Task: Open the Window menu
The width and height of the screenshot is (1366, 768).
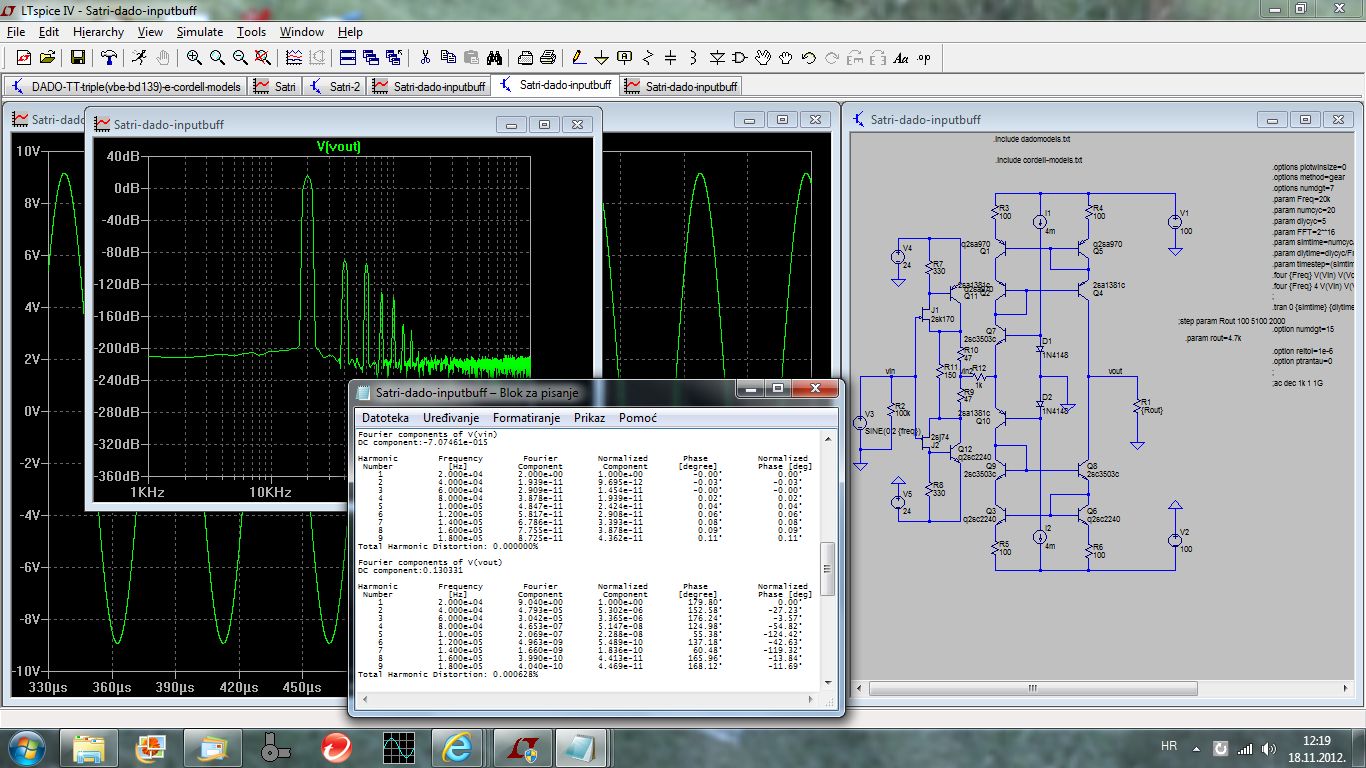Action: tap(302, 32)
